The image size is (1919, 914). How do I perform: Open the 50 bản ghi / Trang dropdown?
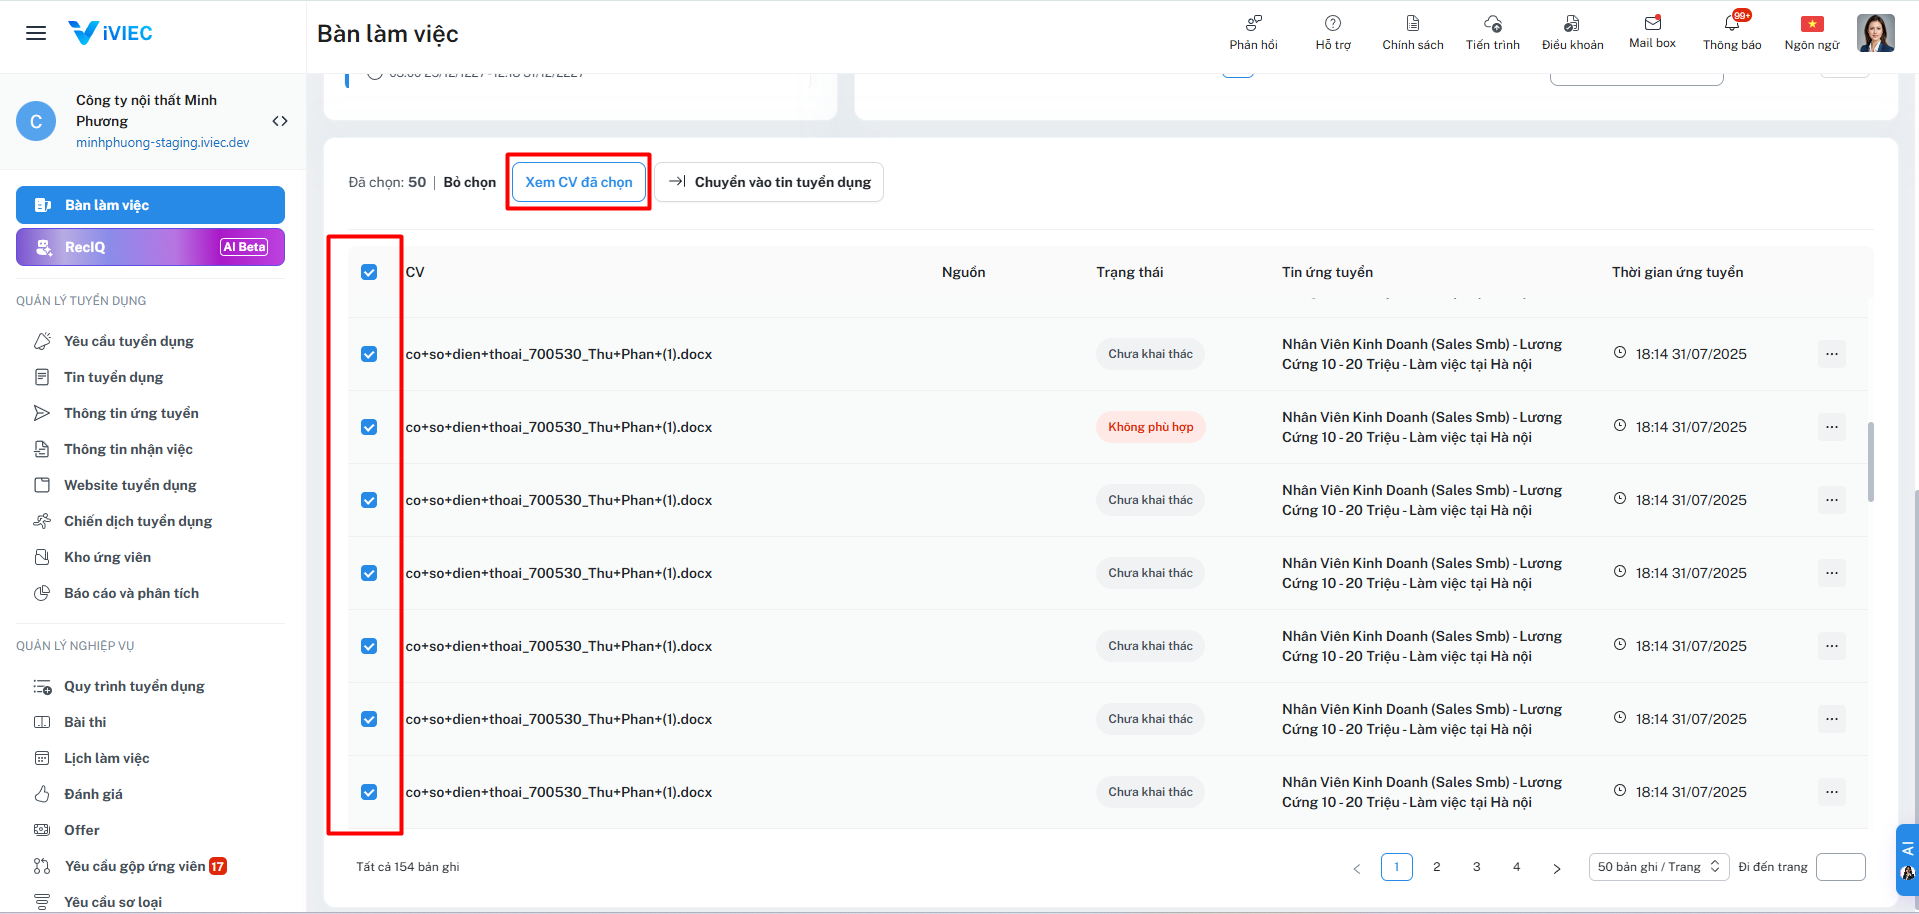tap(1658, 867)
